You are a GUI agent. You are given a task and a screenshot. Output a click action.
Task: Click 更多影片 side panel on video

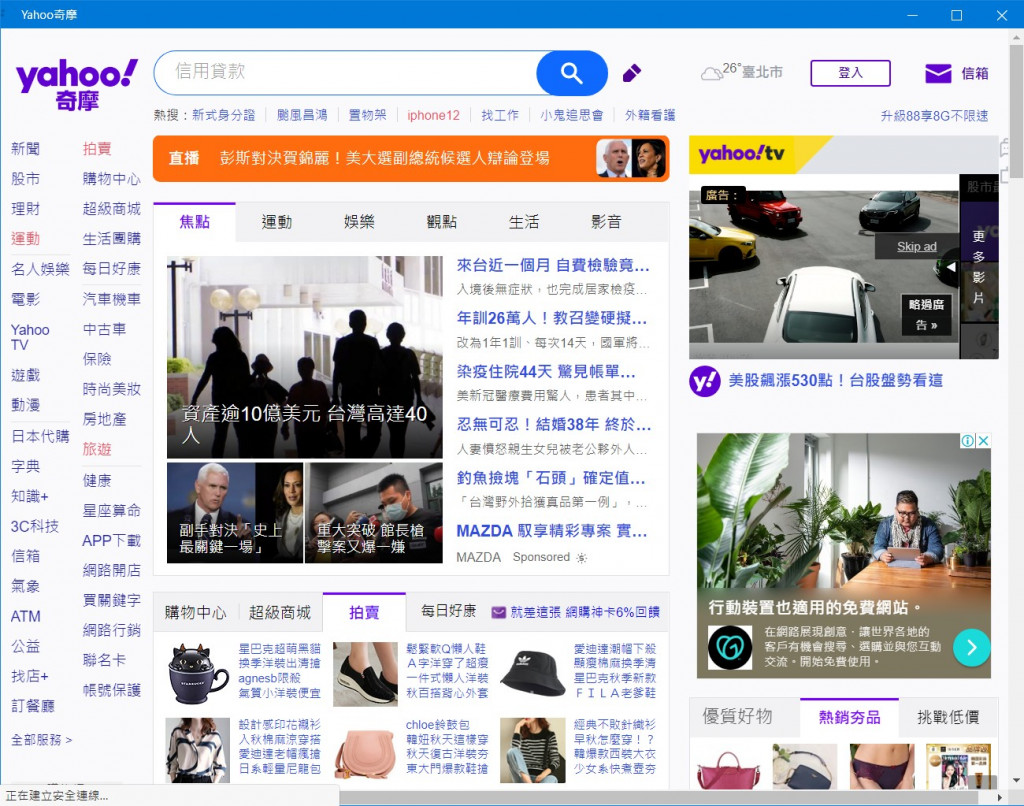point(979,266)
